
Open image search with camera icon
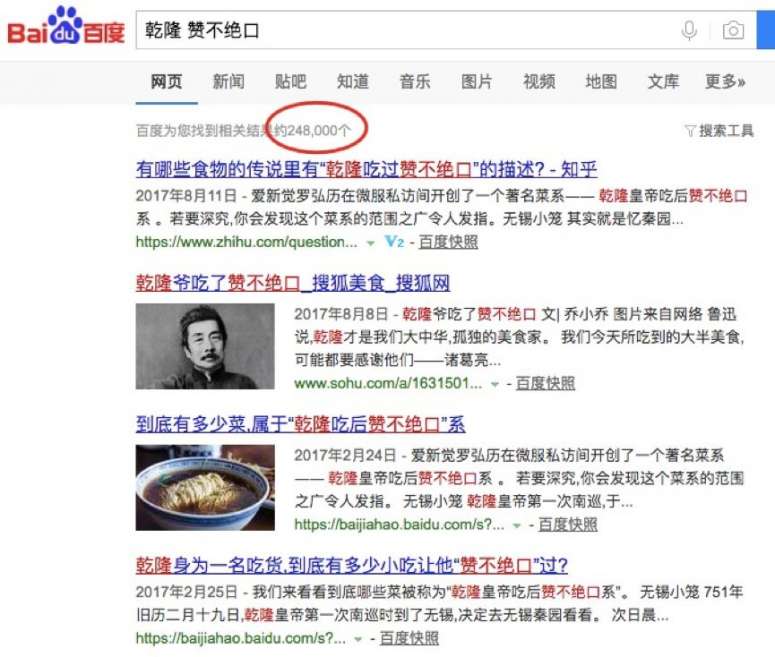pos(733,31)
